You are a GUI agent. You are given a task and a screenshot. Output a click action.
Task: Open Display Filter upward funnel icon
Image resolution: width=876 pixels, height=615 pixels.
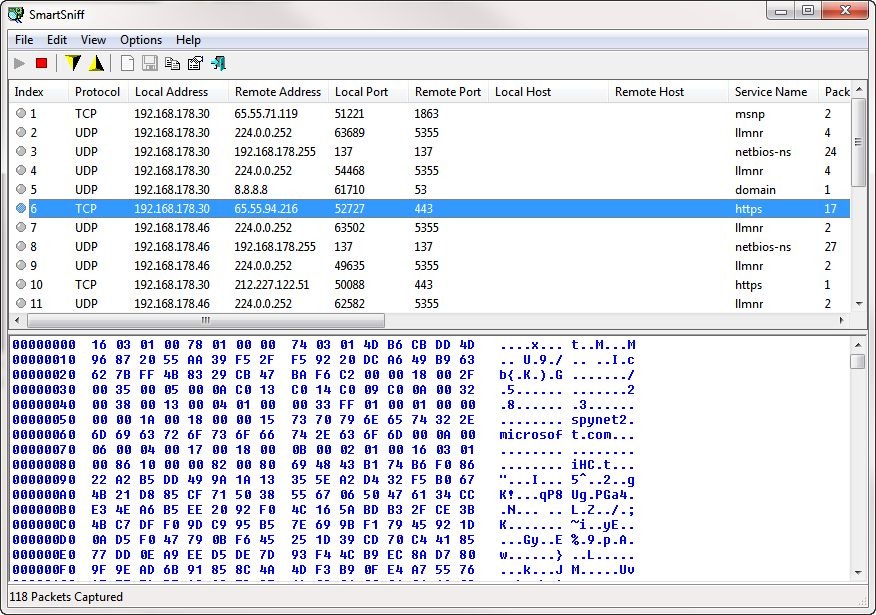[x=96, y=64]
